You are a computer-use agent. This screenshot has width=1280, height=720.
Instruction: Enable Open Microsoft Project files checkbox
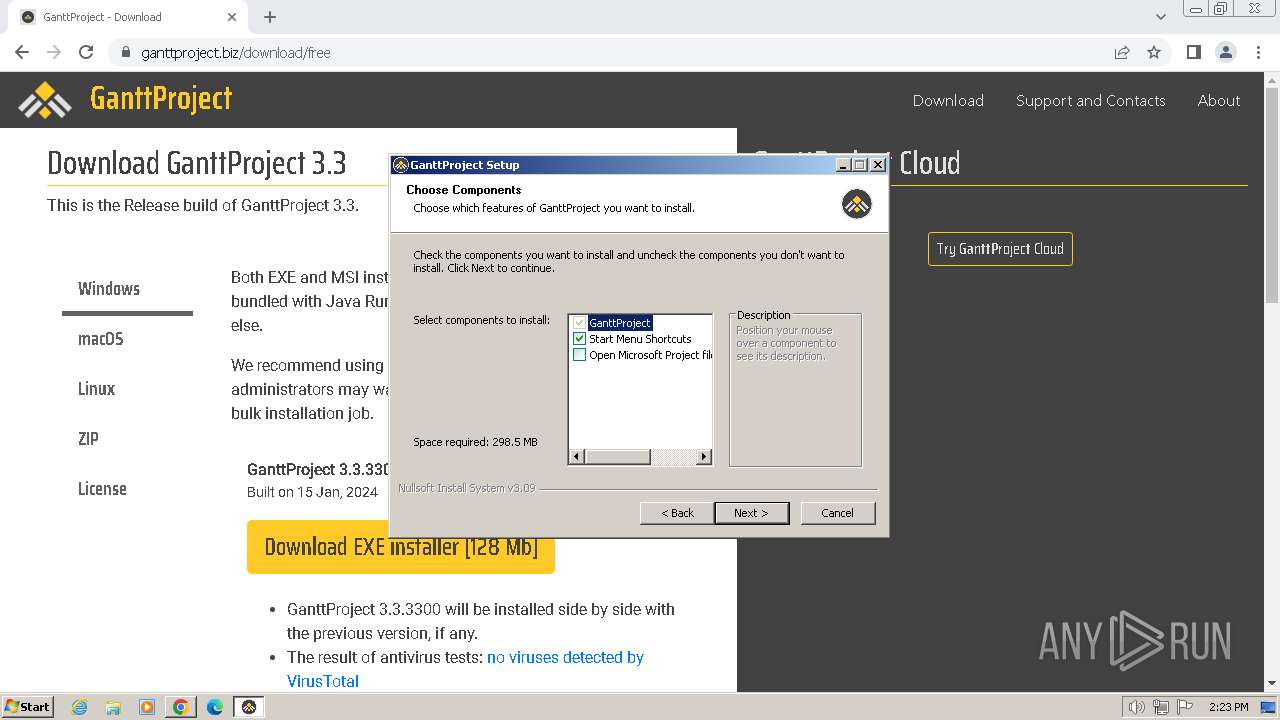click(579, 355)
